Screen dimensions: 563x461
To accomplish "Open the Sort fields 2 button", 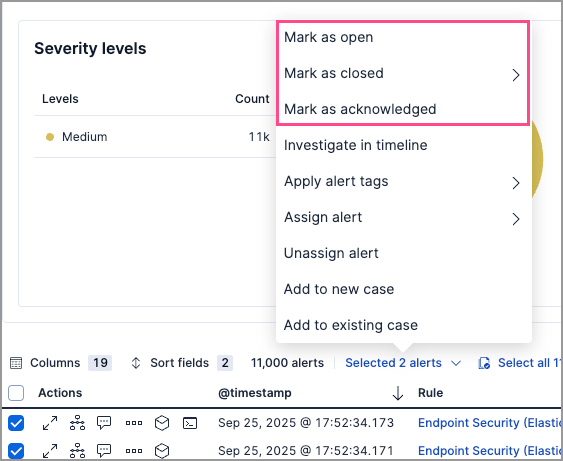I will click(182, 363).
